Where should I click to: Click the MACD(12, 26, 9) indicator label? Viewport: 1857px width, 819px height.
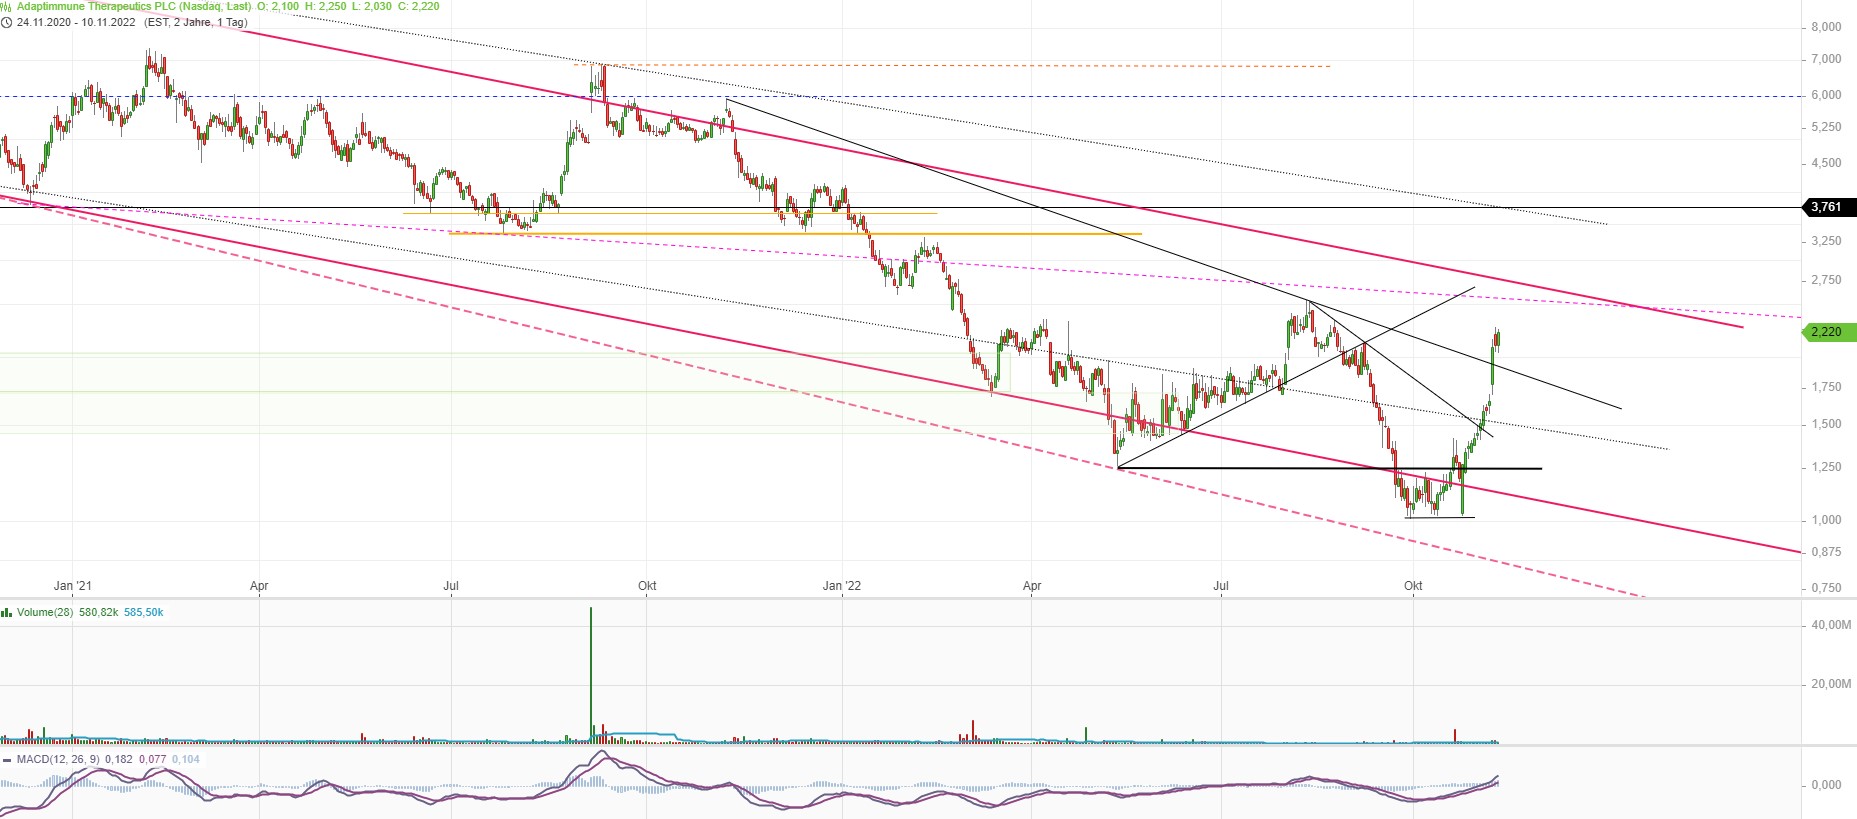(x=58, y=760)
